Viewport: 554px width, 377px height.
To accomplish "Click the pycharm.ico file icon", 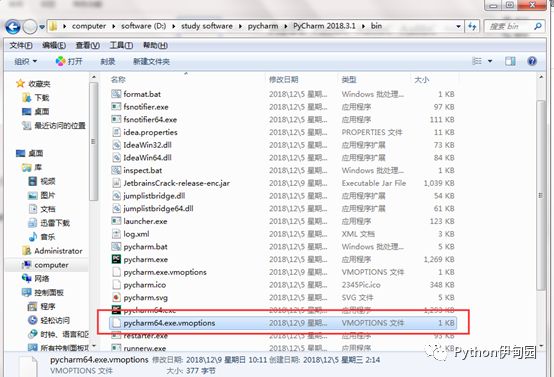I will click(116, 285).
